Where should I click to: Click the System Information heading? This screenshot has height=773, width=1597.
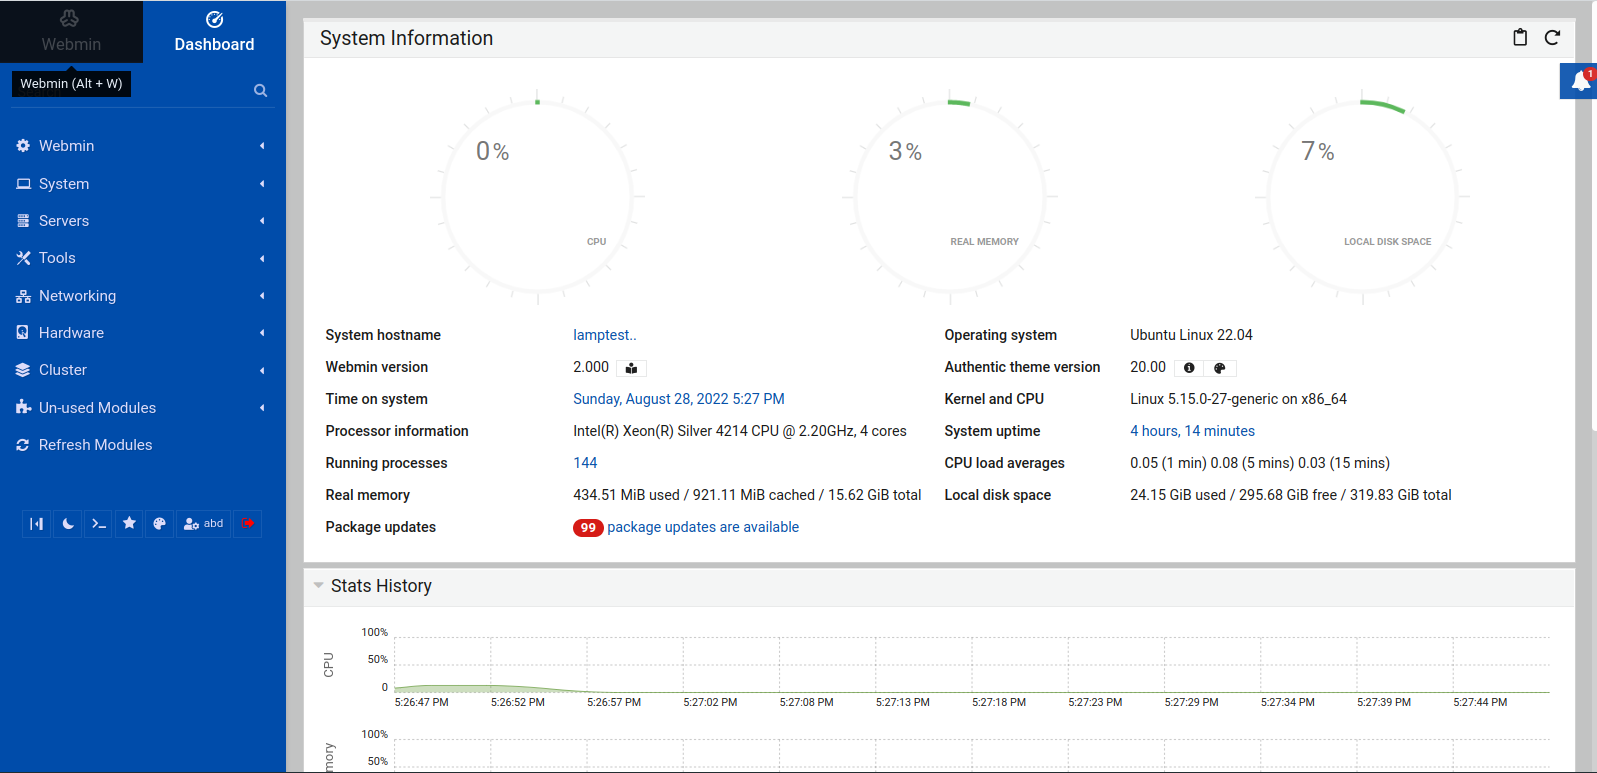(x=406, y=38)
